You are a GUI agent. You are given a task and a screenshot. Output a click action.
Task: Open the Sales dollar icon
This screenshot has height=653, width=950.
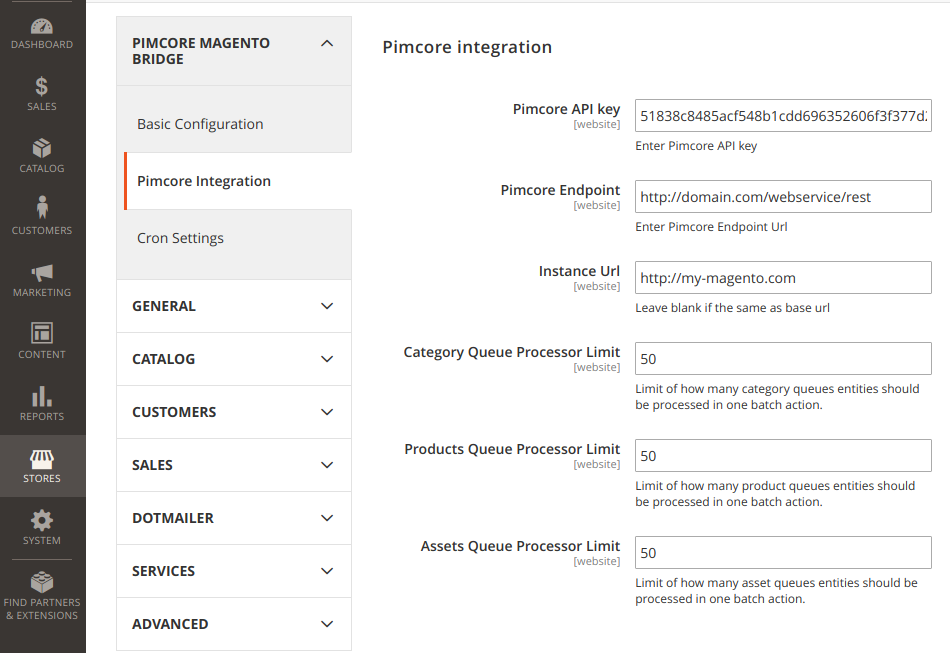[x=41, y=87]
